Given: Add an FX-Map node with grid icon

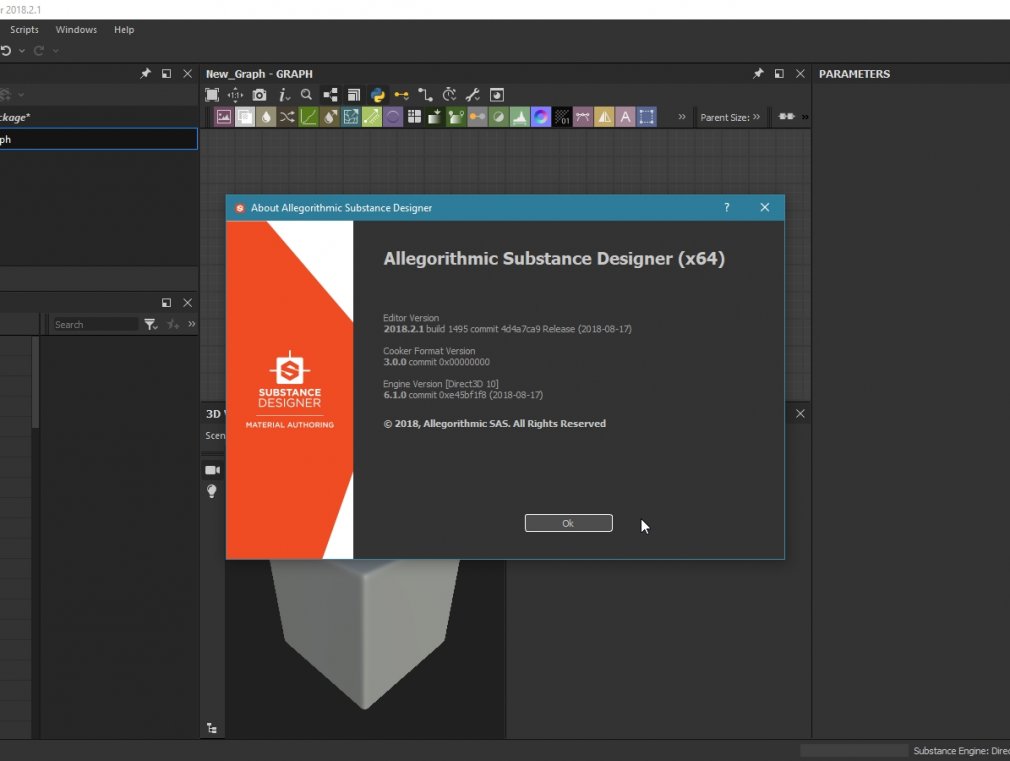Looking at the screenshot, I should 414,117.
